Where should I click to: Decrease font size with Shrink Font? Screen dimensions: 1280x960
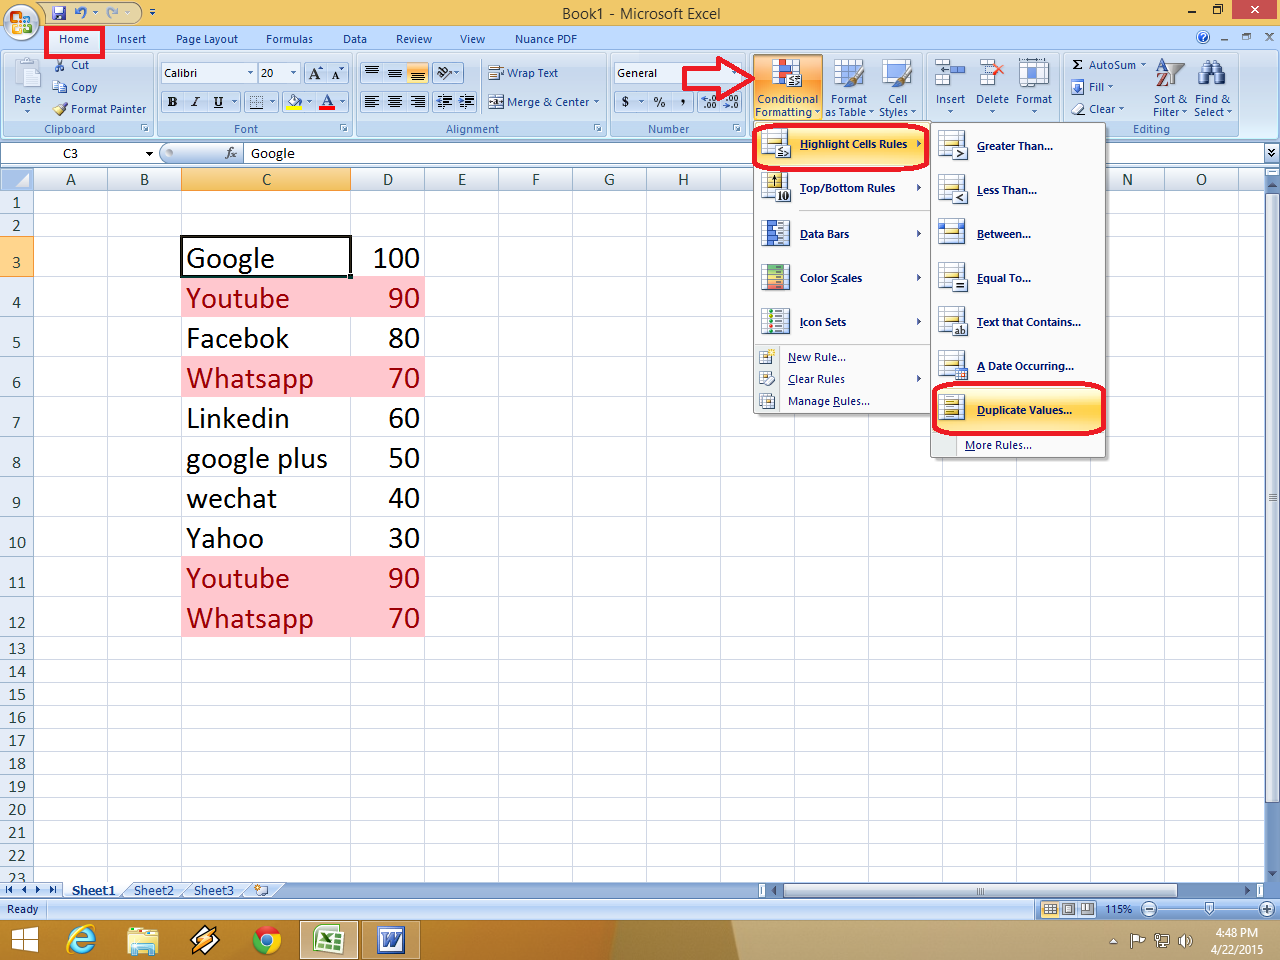337,73
